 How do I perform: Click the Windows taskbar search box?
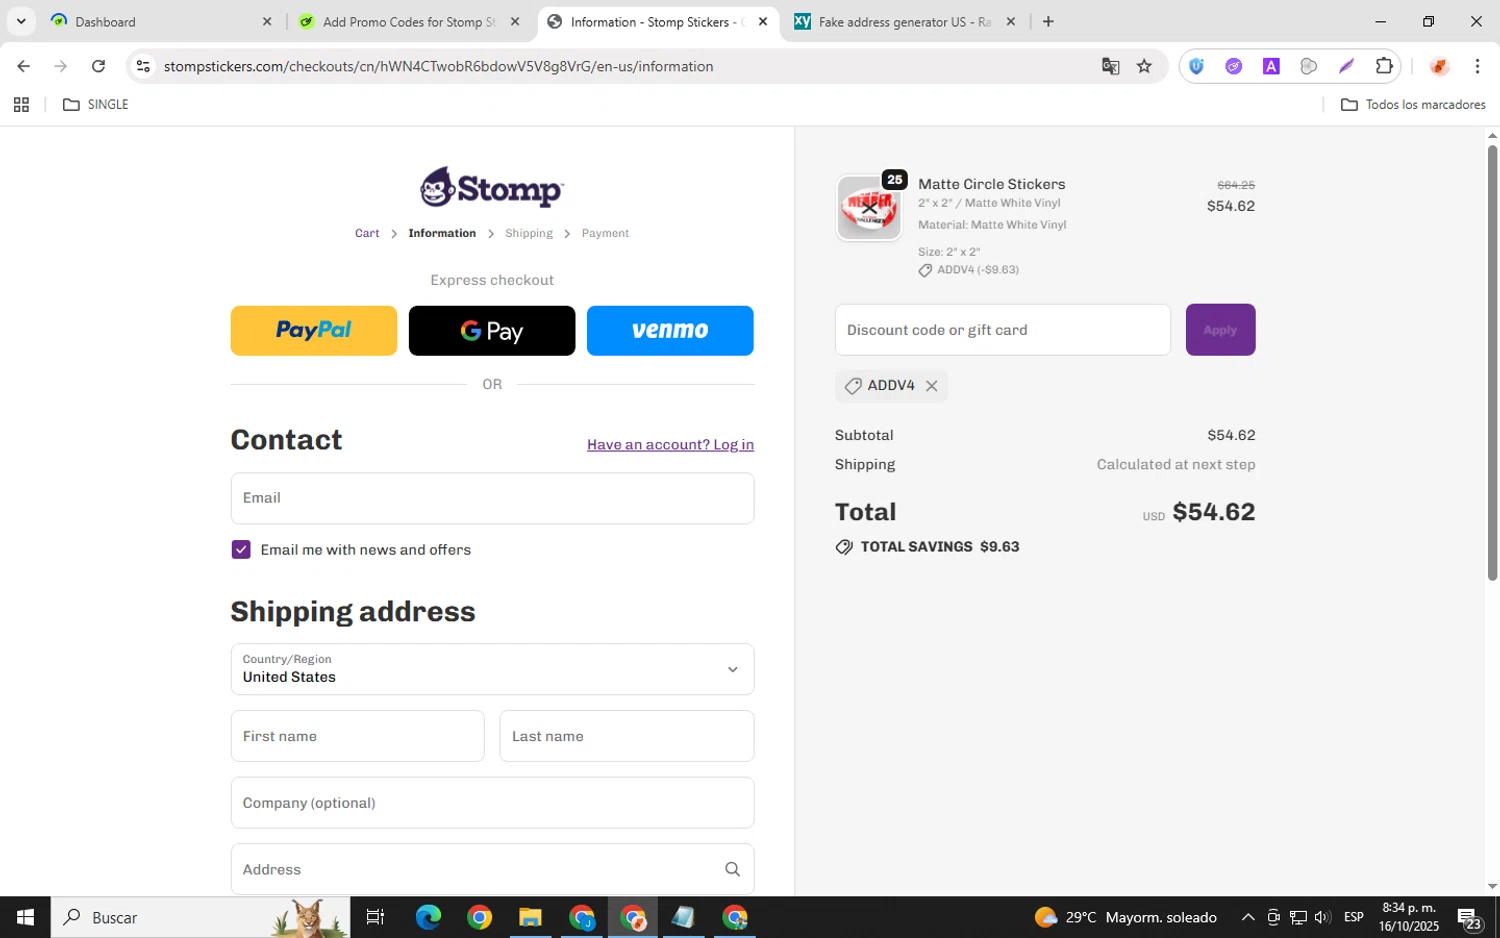tap(200, 917)
